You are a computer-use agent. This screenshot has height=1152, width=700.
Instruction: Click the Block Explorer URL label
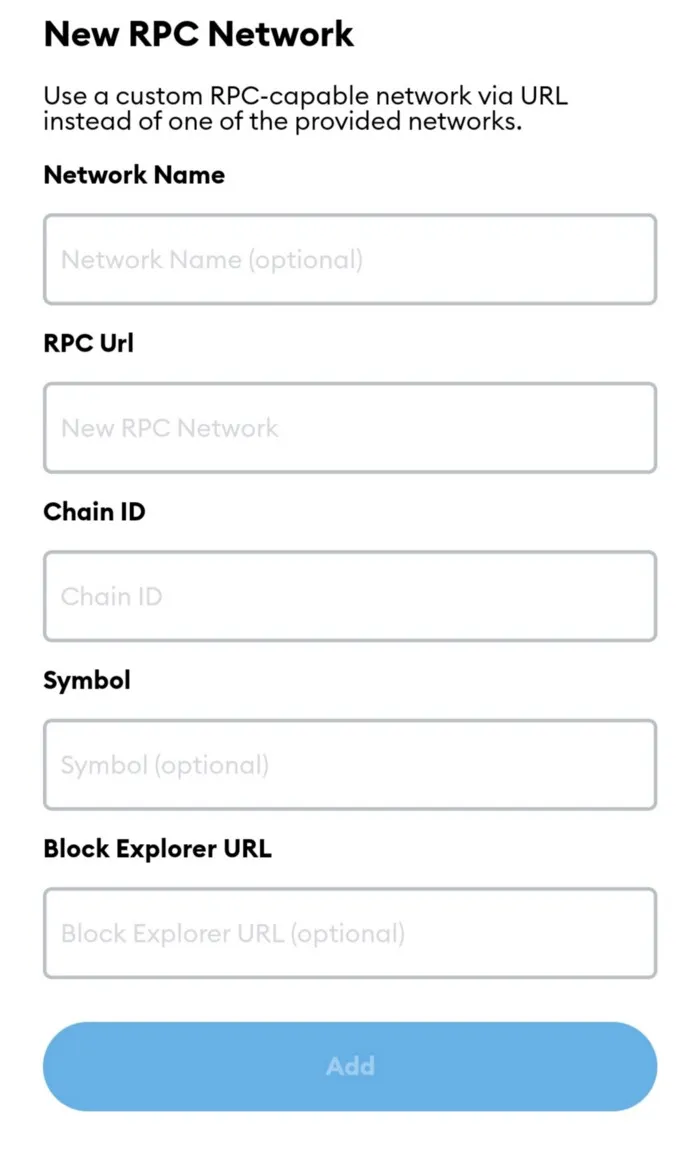pyautogui.click(x=157, y=848)
